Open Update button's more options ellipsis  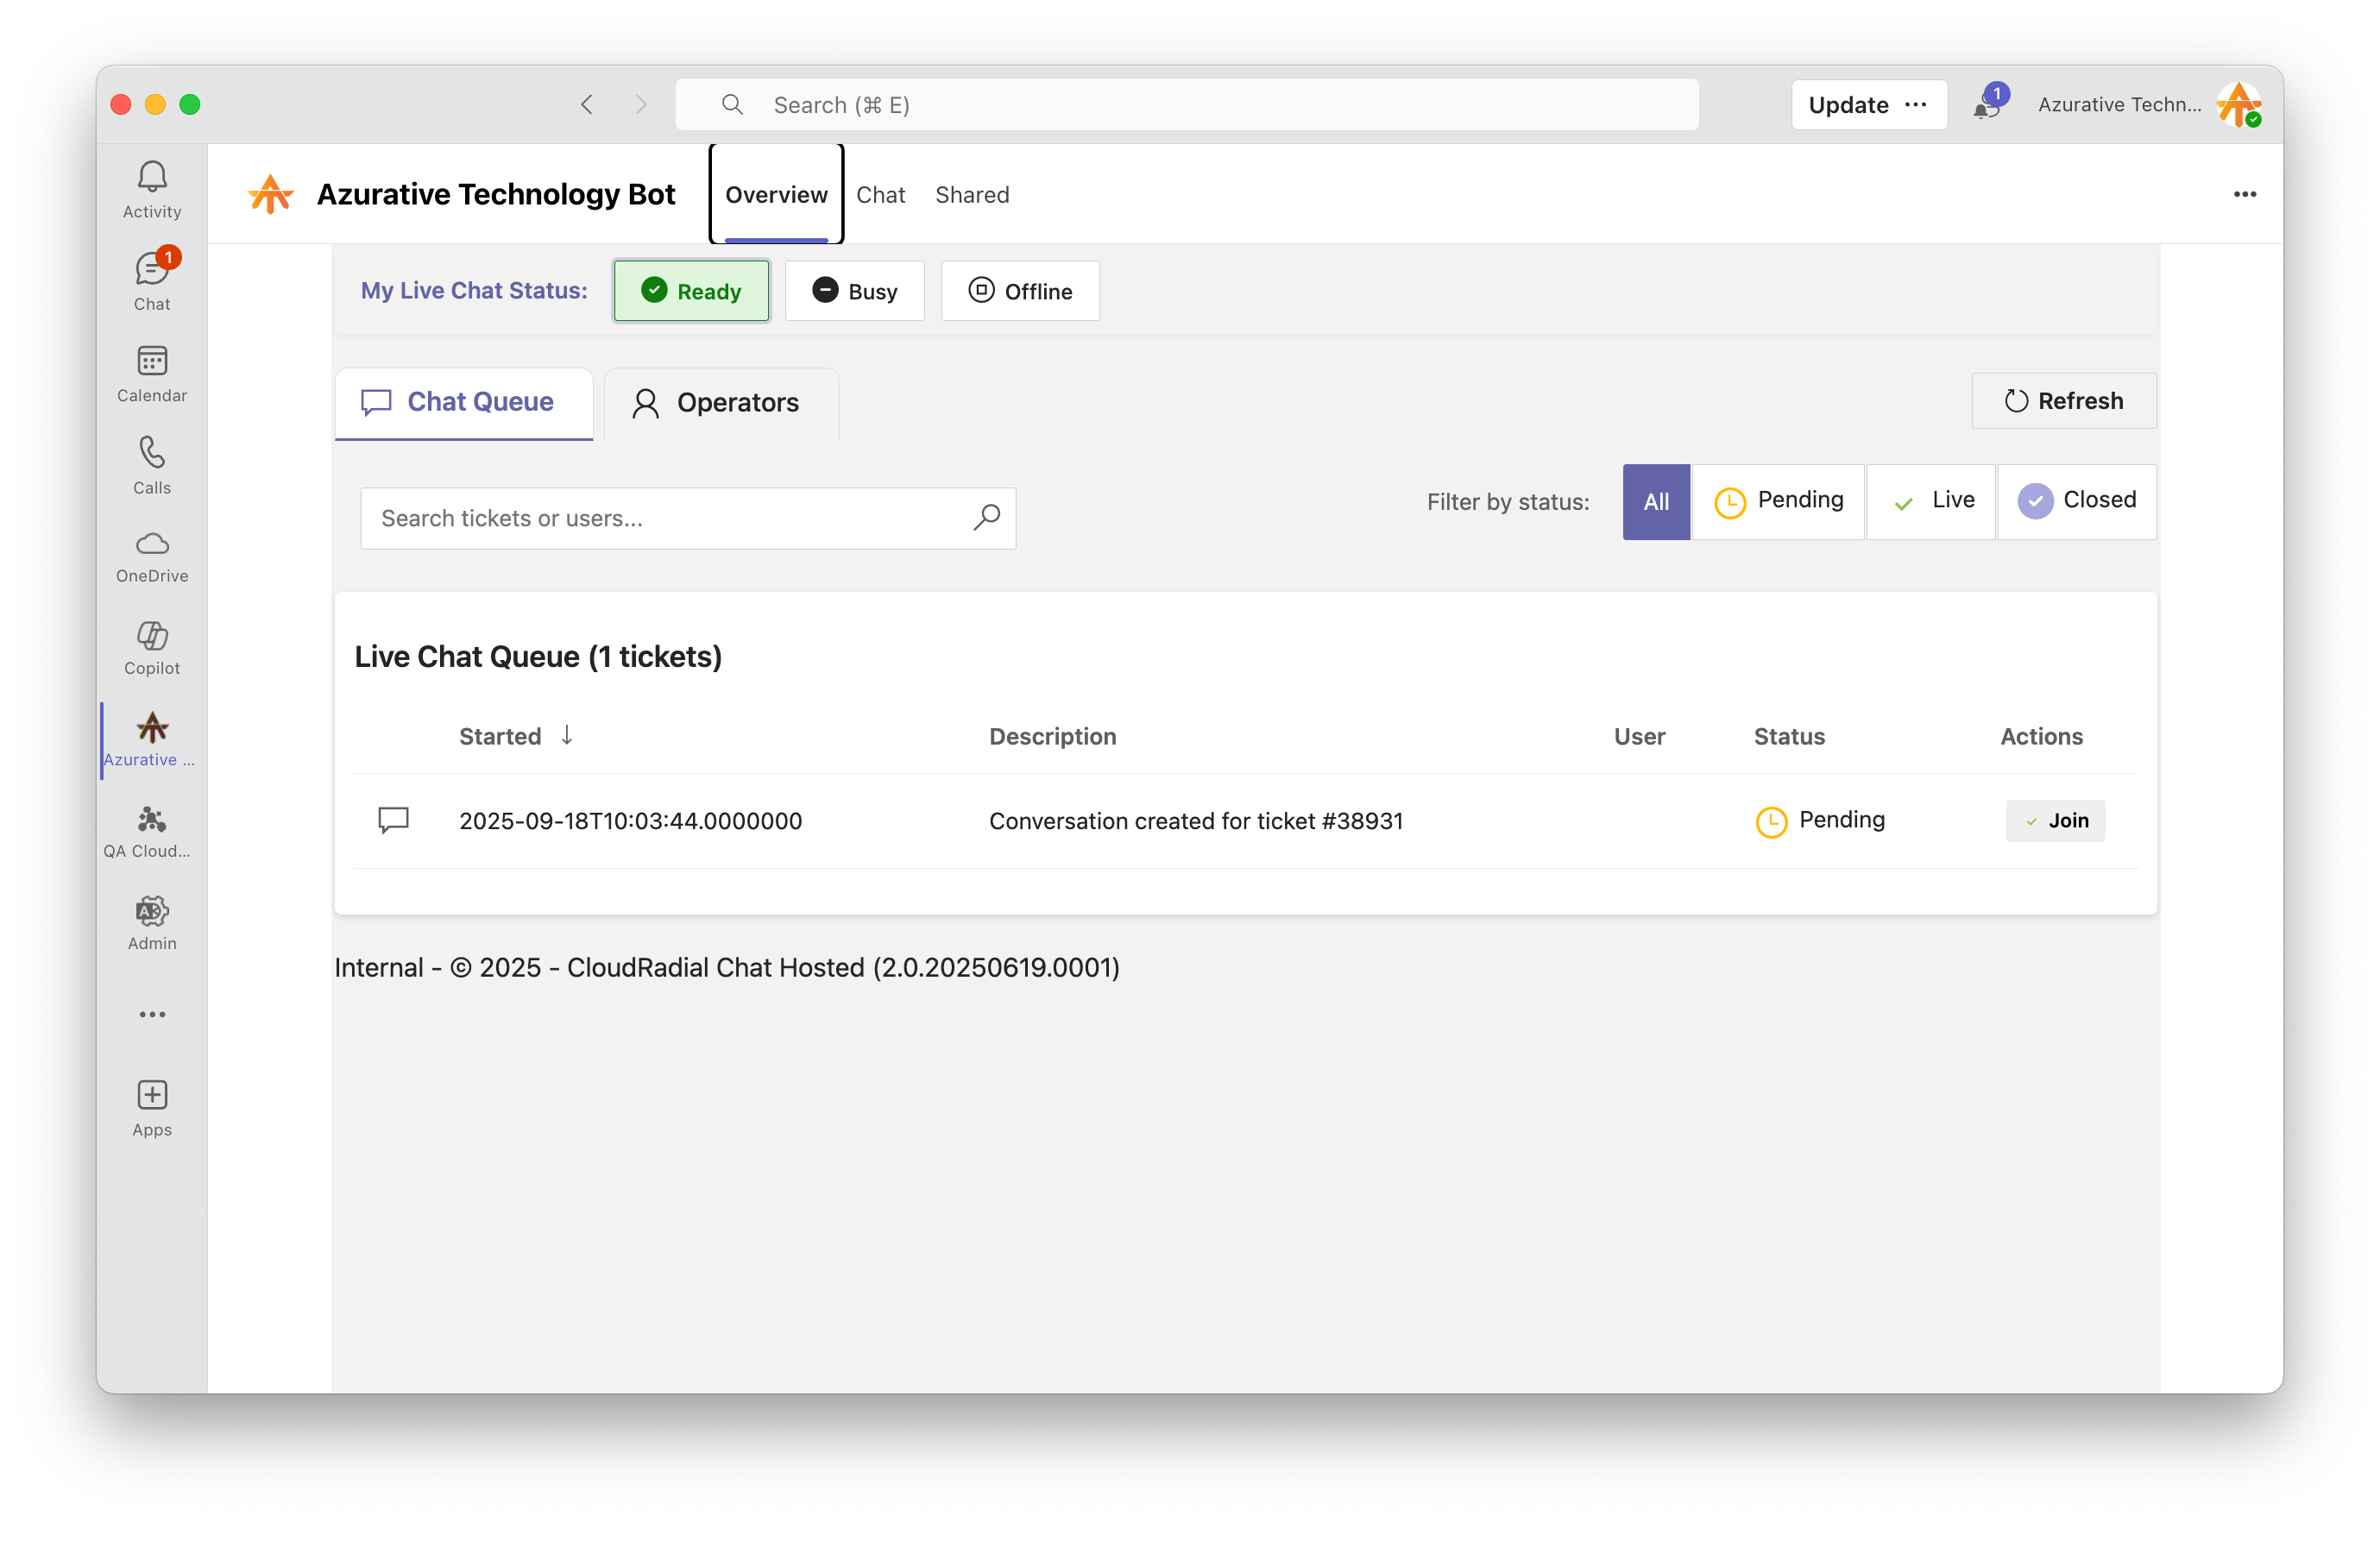pyautogui.click(x=1916, y=105)
